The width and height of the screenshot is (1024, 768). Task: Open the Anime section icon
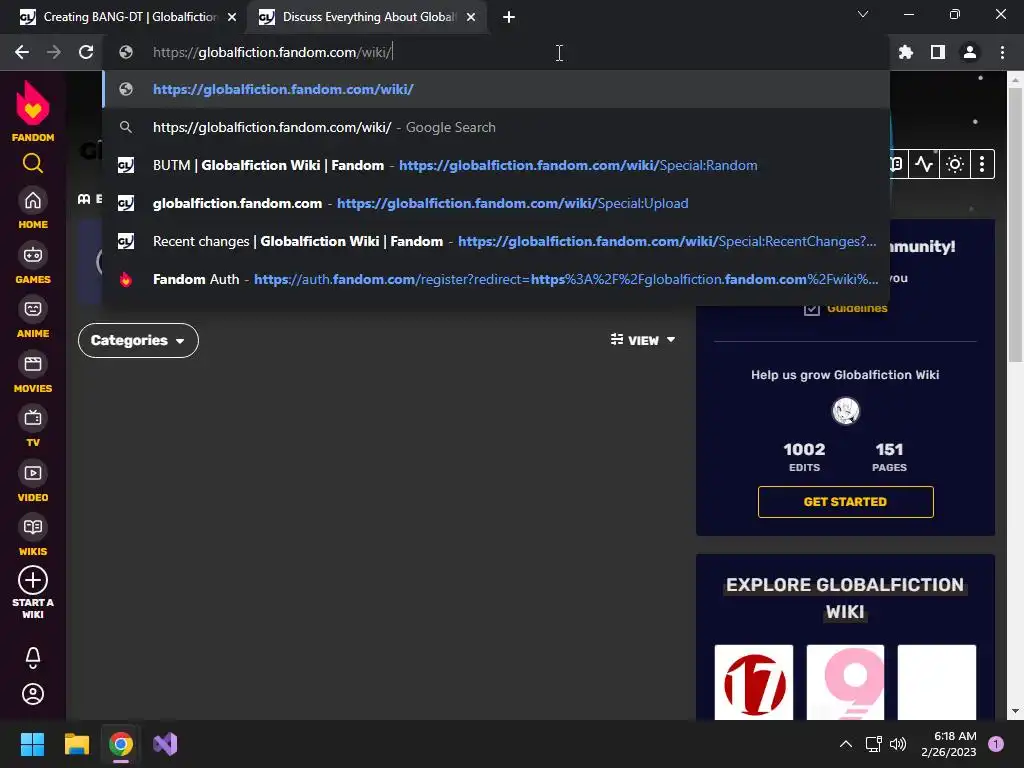[33, 309]
